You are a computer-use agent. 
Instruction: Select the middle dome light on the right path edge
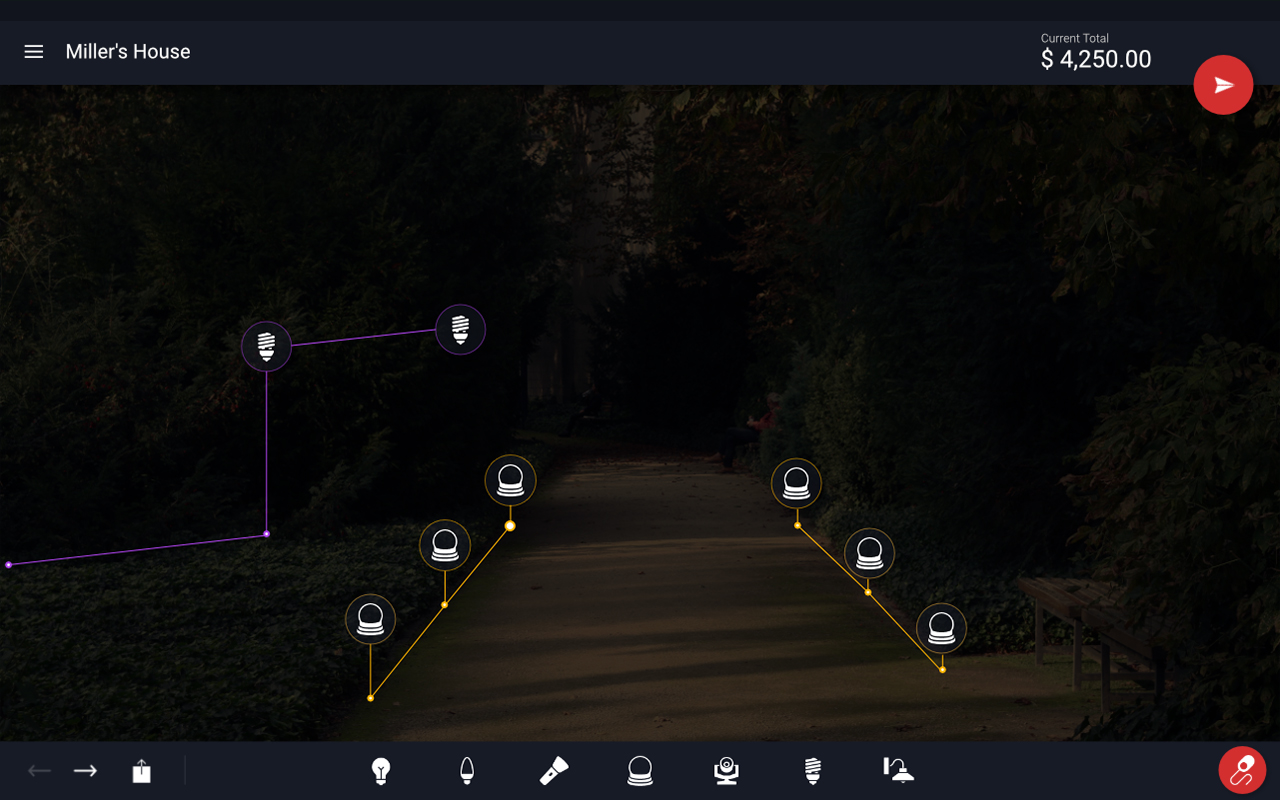coord(869,553)
